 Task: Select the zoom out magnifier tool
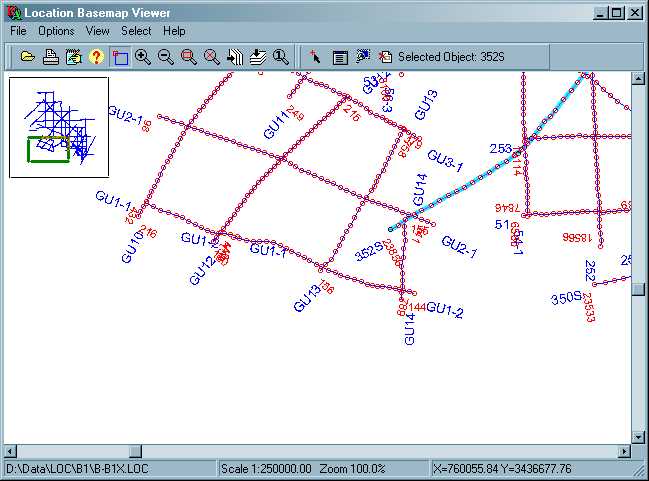pos(166,57)
